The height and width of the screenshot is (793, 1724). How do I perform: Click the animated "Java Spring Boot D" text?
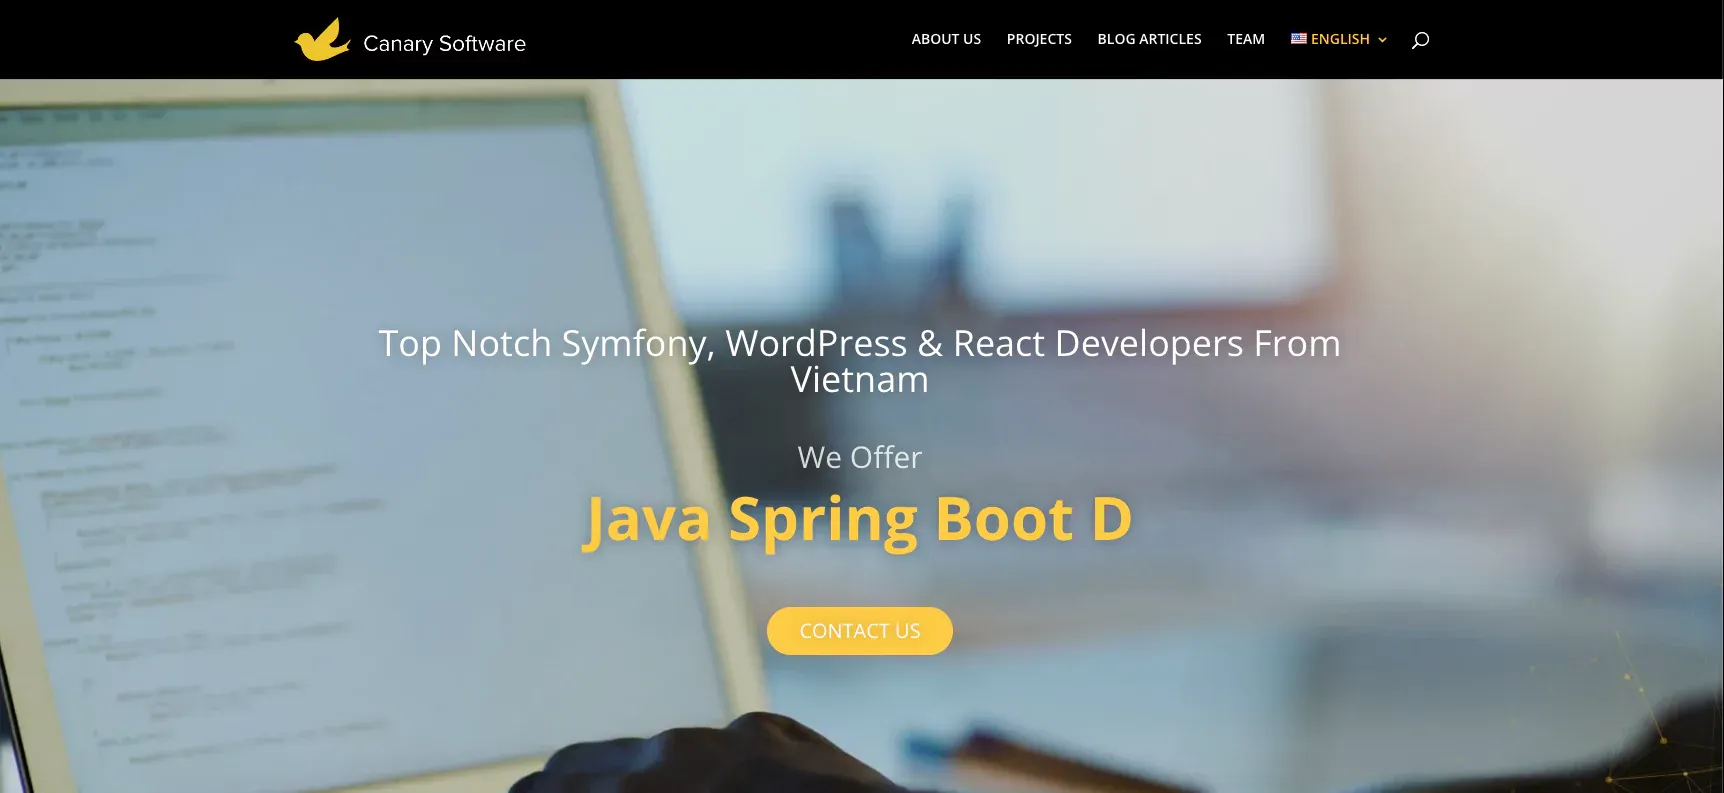click(859, 520)
